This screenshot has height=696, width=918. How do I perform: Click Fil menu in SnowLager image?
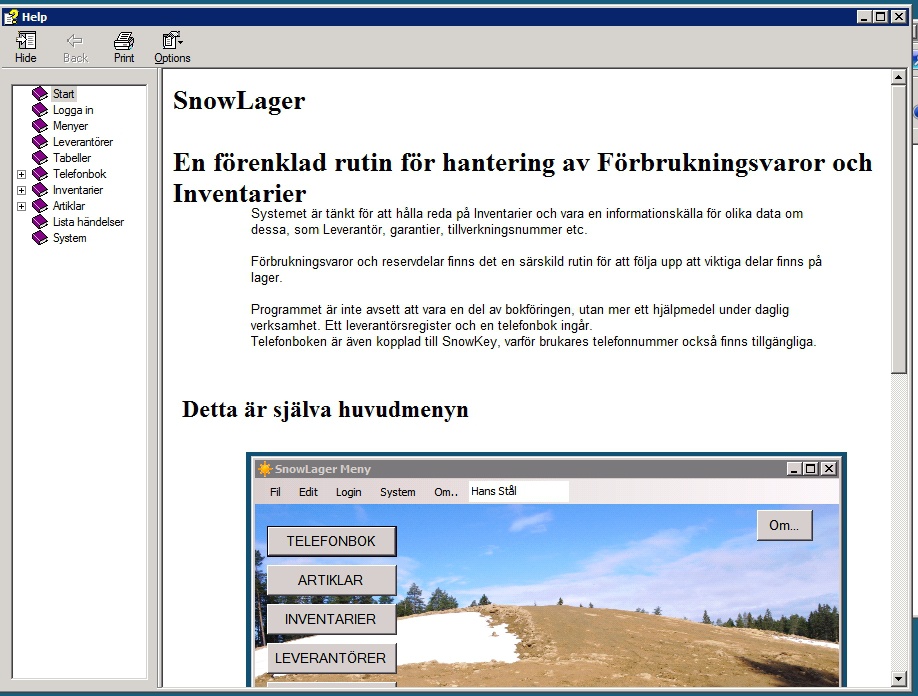(275, 492)
